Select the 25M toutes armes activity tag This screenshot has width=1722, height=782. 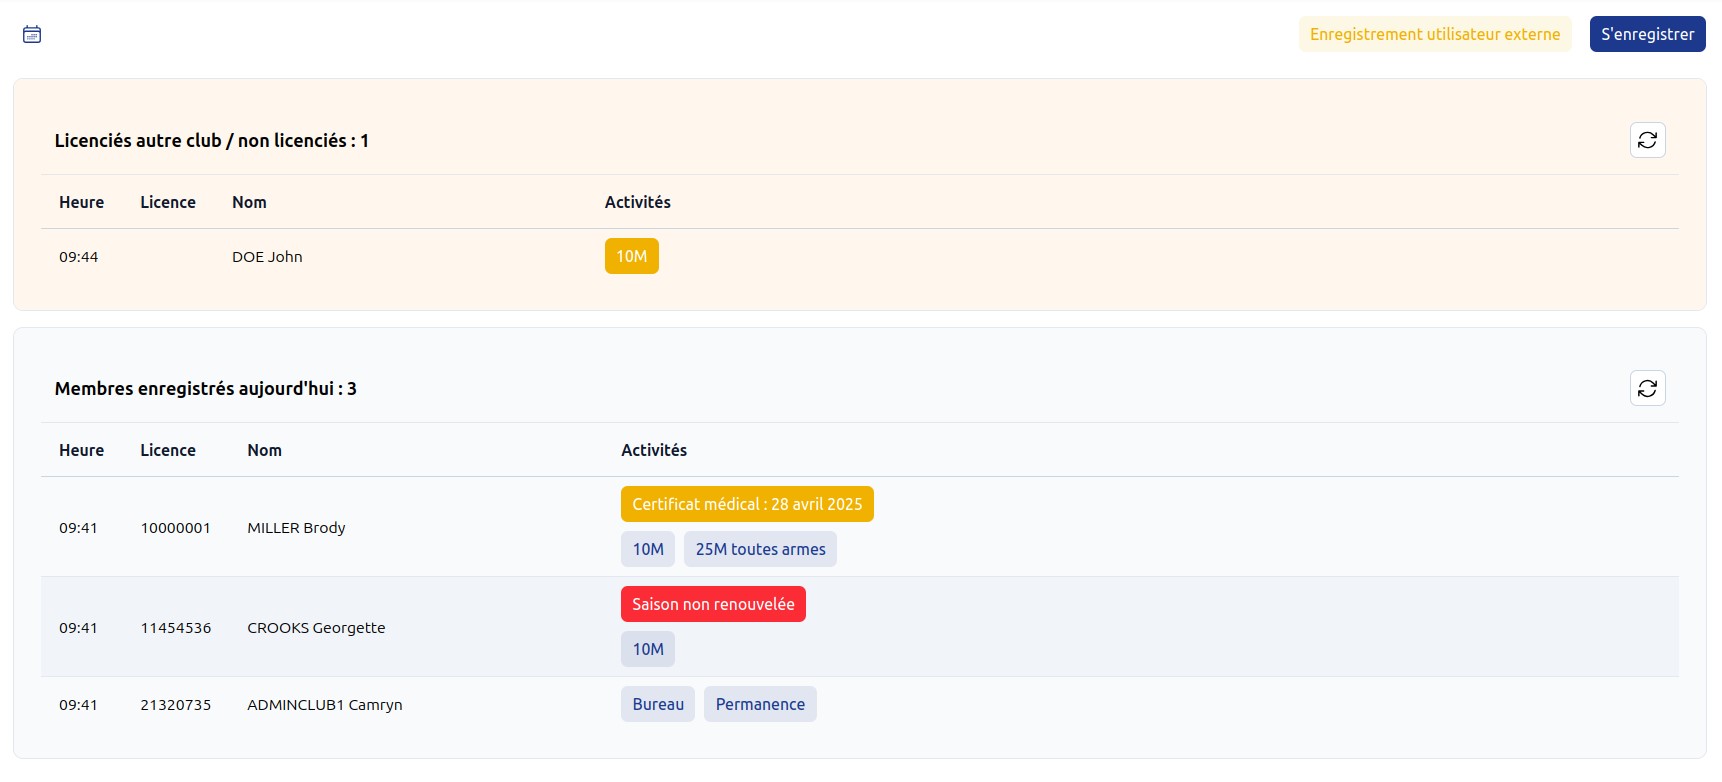(x=760, y=549)
